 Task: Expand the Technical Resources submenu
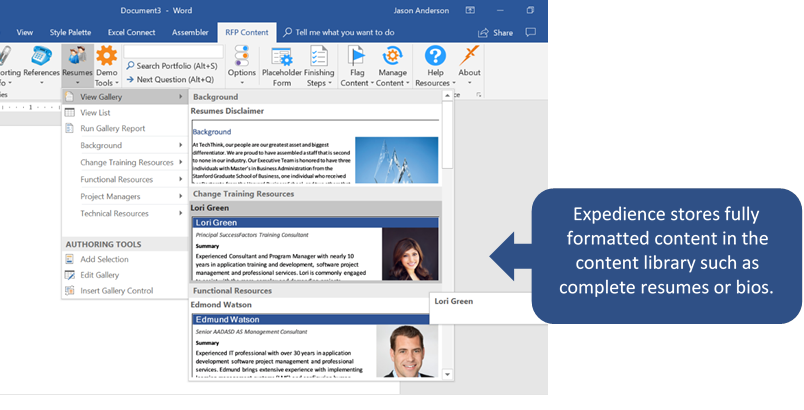tap(115, 213)
